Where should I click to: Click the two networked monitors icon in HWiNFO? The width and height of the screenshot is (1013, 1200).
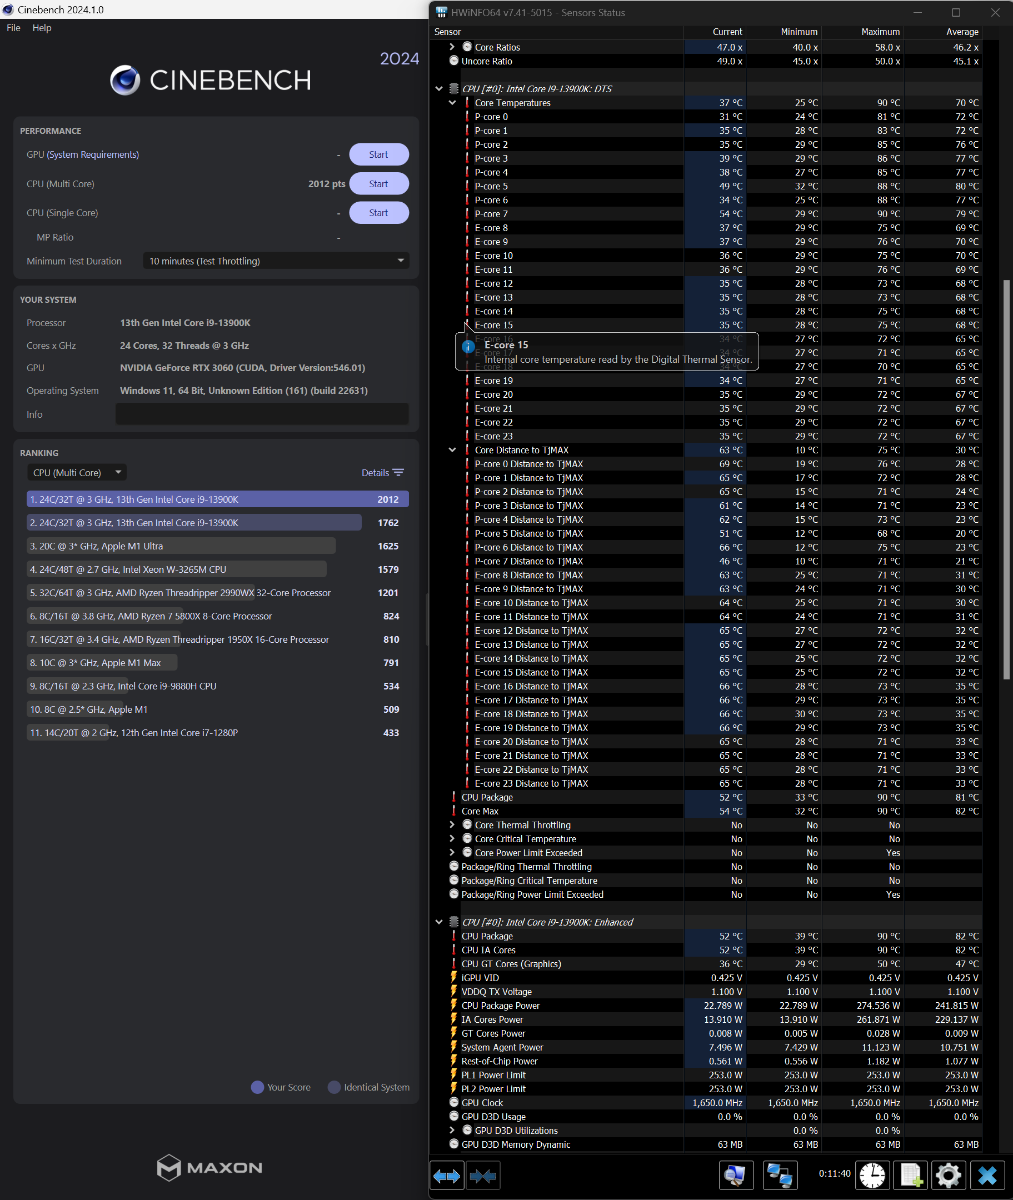779,1175
